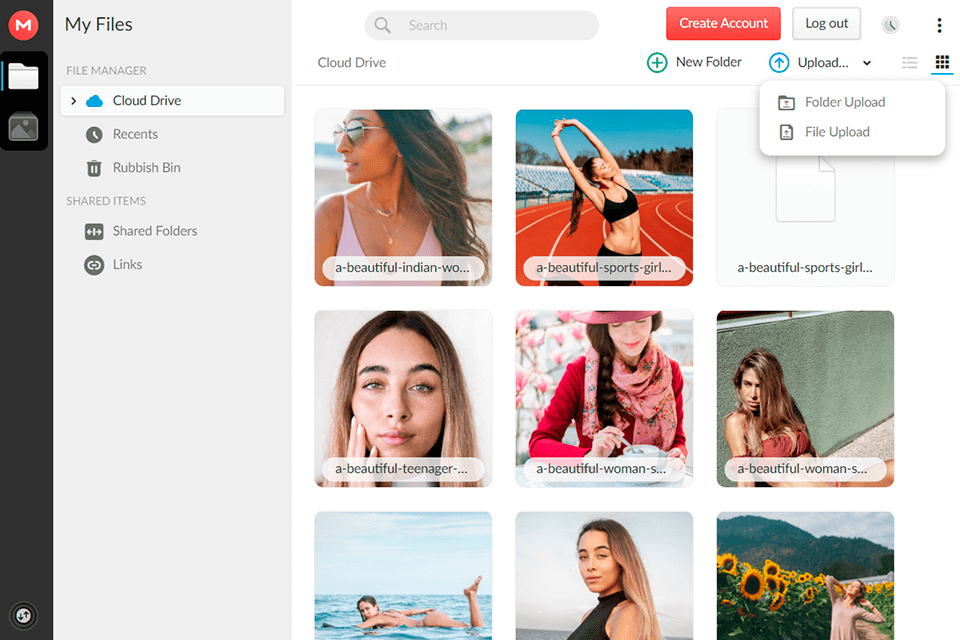Click the Upload... button label
The width and height of the screenshot is (960, 640).
pos(823,62)
